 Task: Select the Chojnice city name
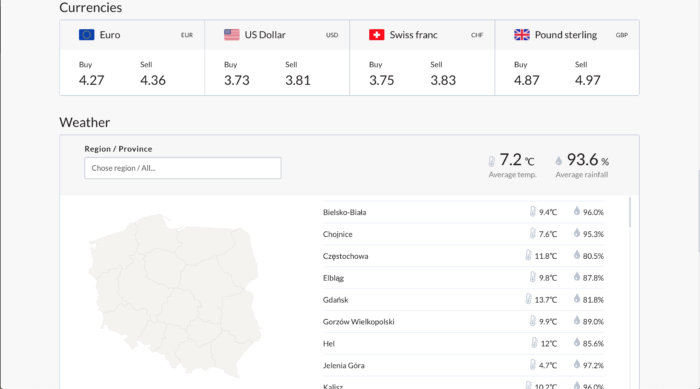pos(338,234)
